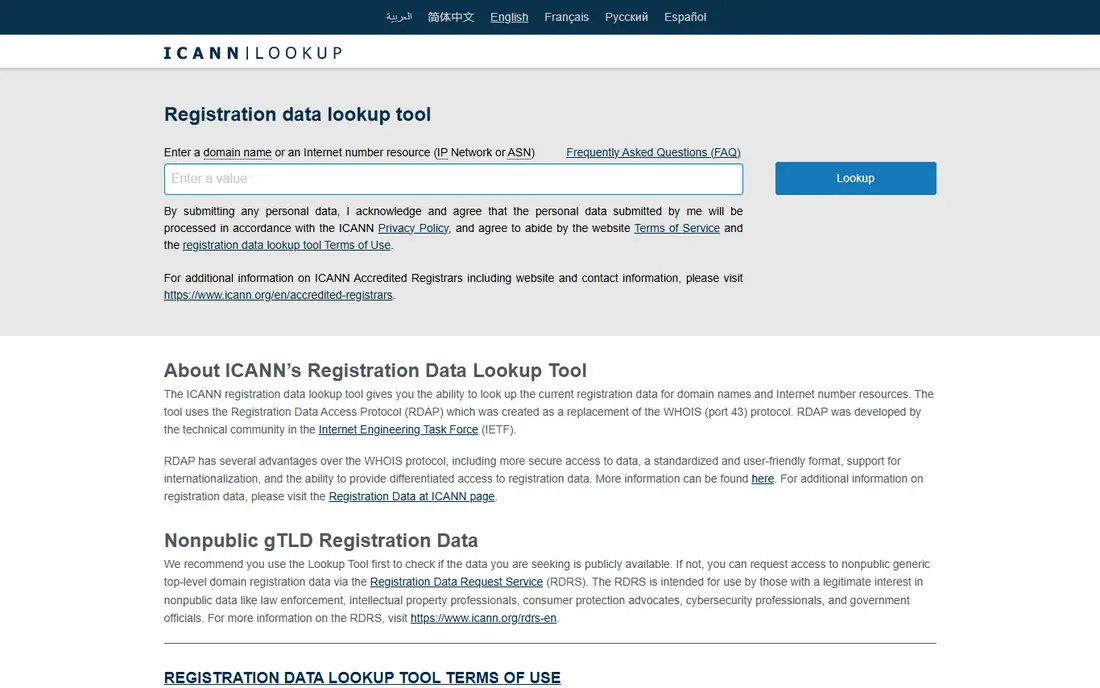Select English language option
This screenshot has height=688, width=1100.
pos(509,17)
